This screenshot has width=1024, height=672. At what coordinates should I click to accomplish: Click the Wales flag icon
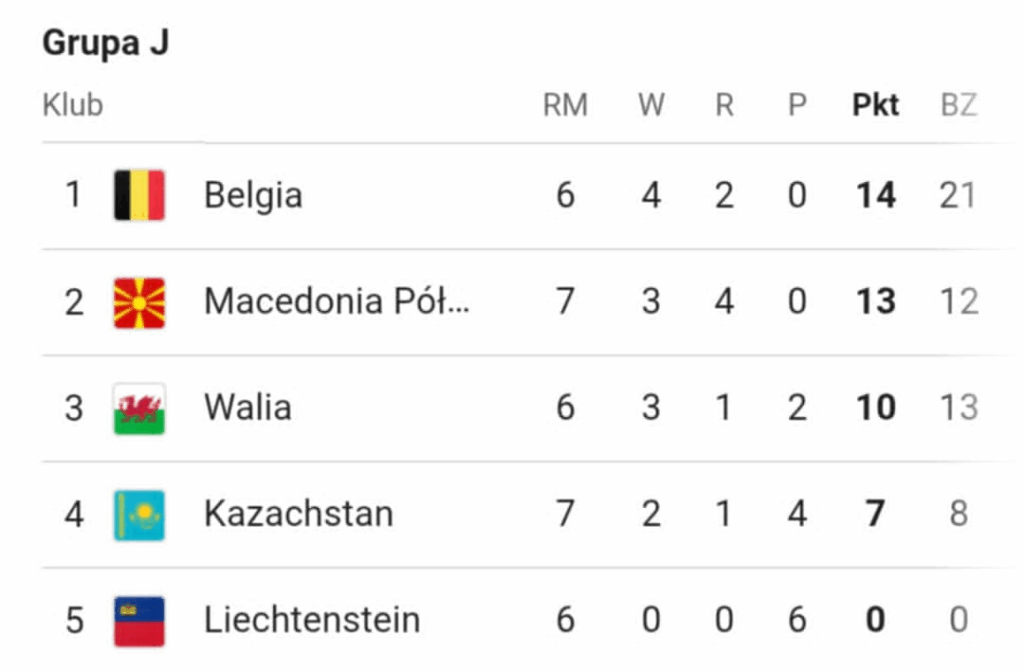(139, 408)
